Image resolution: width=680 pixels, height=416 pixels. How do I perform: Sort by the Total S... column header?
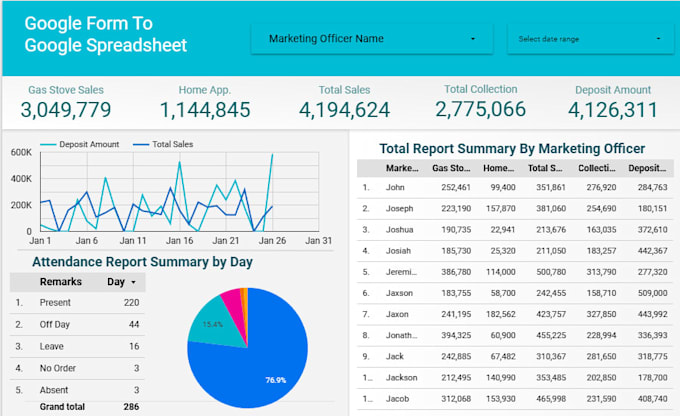pyautogui.click(x=545, y=168)
